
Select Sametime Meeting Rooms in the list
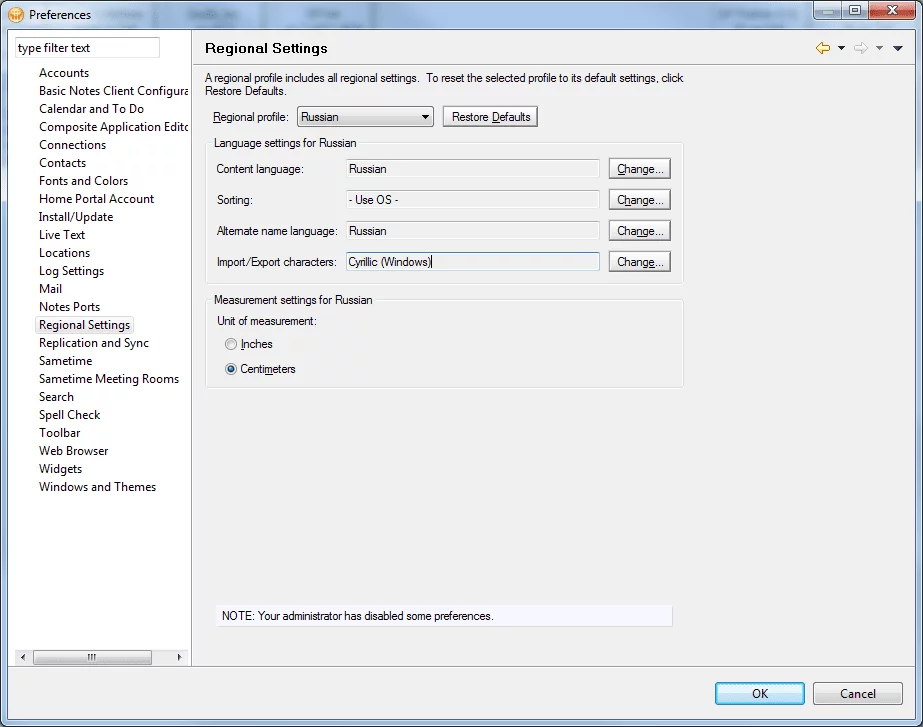[109, 379]
